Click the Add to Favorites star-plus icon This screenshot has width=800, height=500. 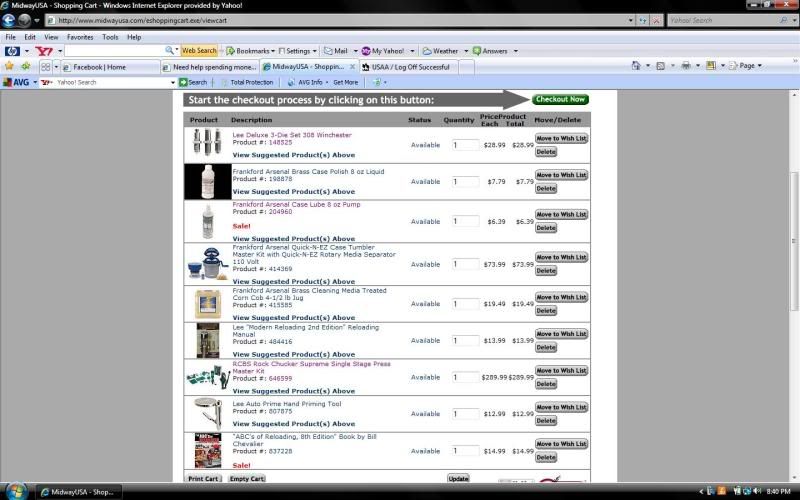pyautogui.click(x=26, y=66)
